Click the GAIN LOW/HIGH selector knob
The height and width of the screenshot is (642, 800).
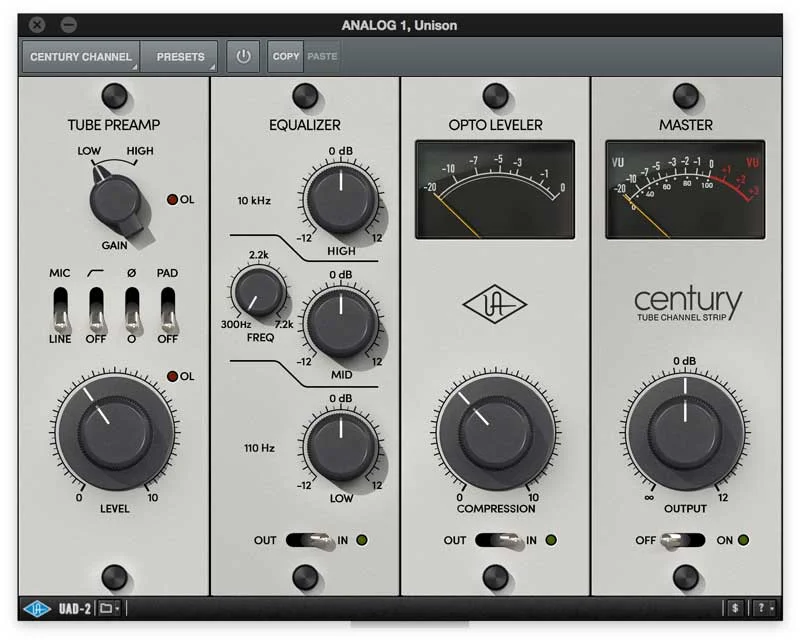pyautogui.click(x=115, y=202)
